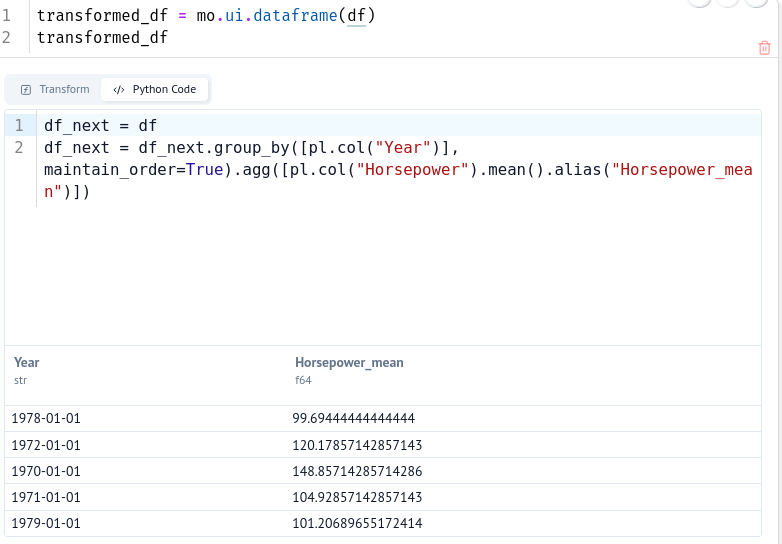The height and width of the screenshot is (544, 782).
Task: Click the 'df_next = df' generated code line
Action: click(x=100, y=126)
